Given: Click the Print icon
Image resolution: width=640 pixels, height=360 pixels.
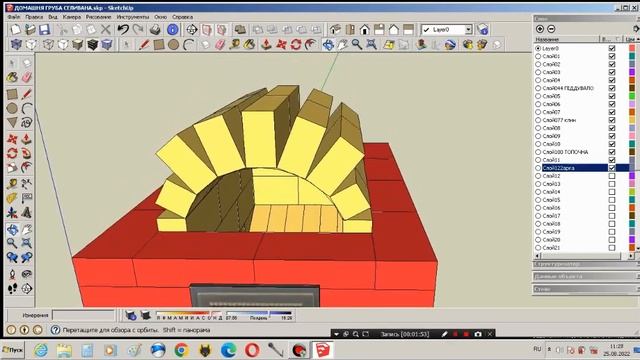Looking at the screenshot, I should tap(155, 29).
